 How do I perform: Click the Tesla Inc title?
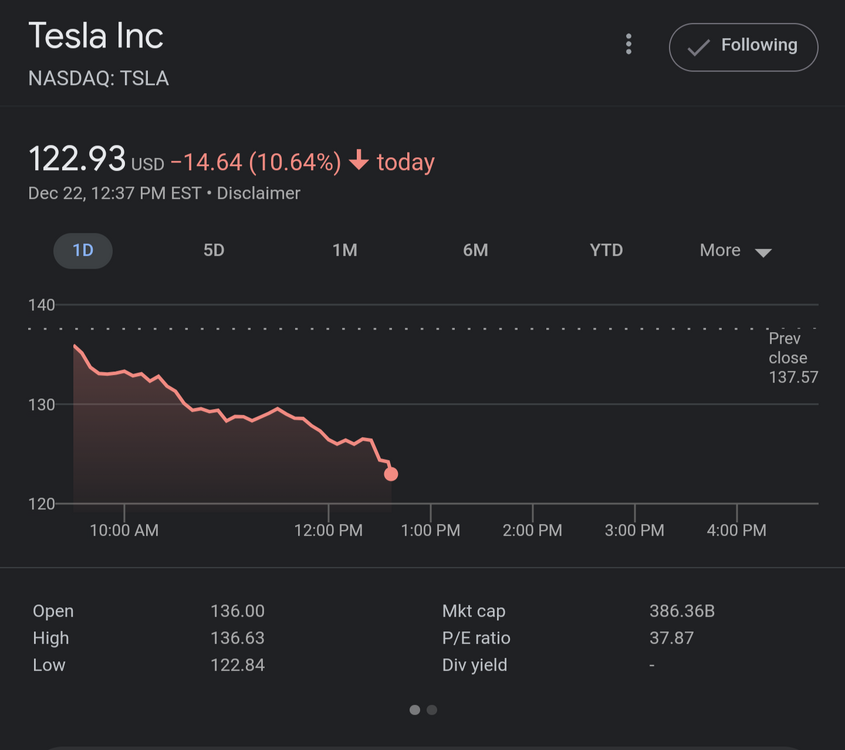96,36
